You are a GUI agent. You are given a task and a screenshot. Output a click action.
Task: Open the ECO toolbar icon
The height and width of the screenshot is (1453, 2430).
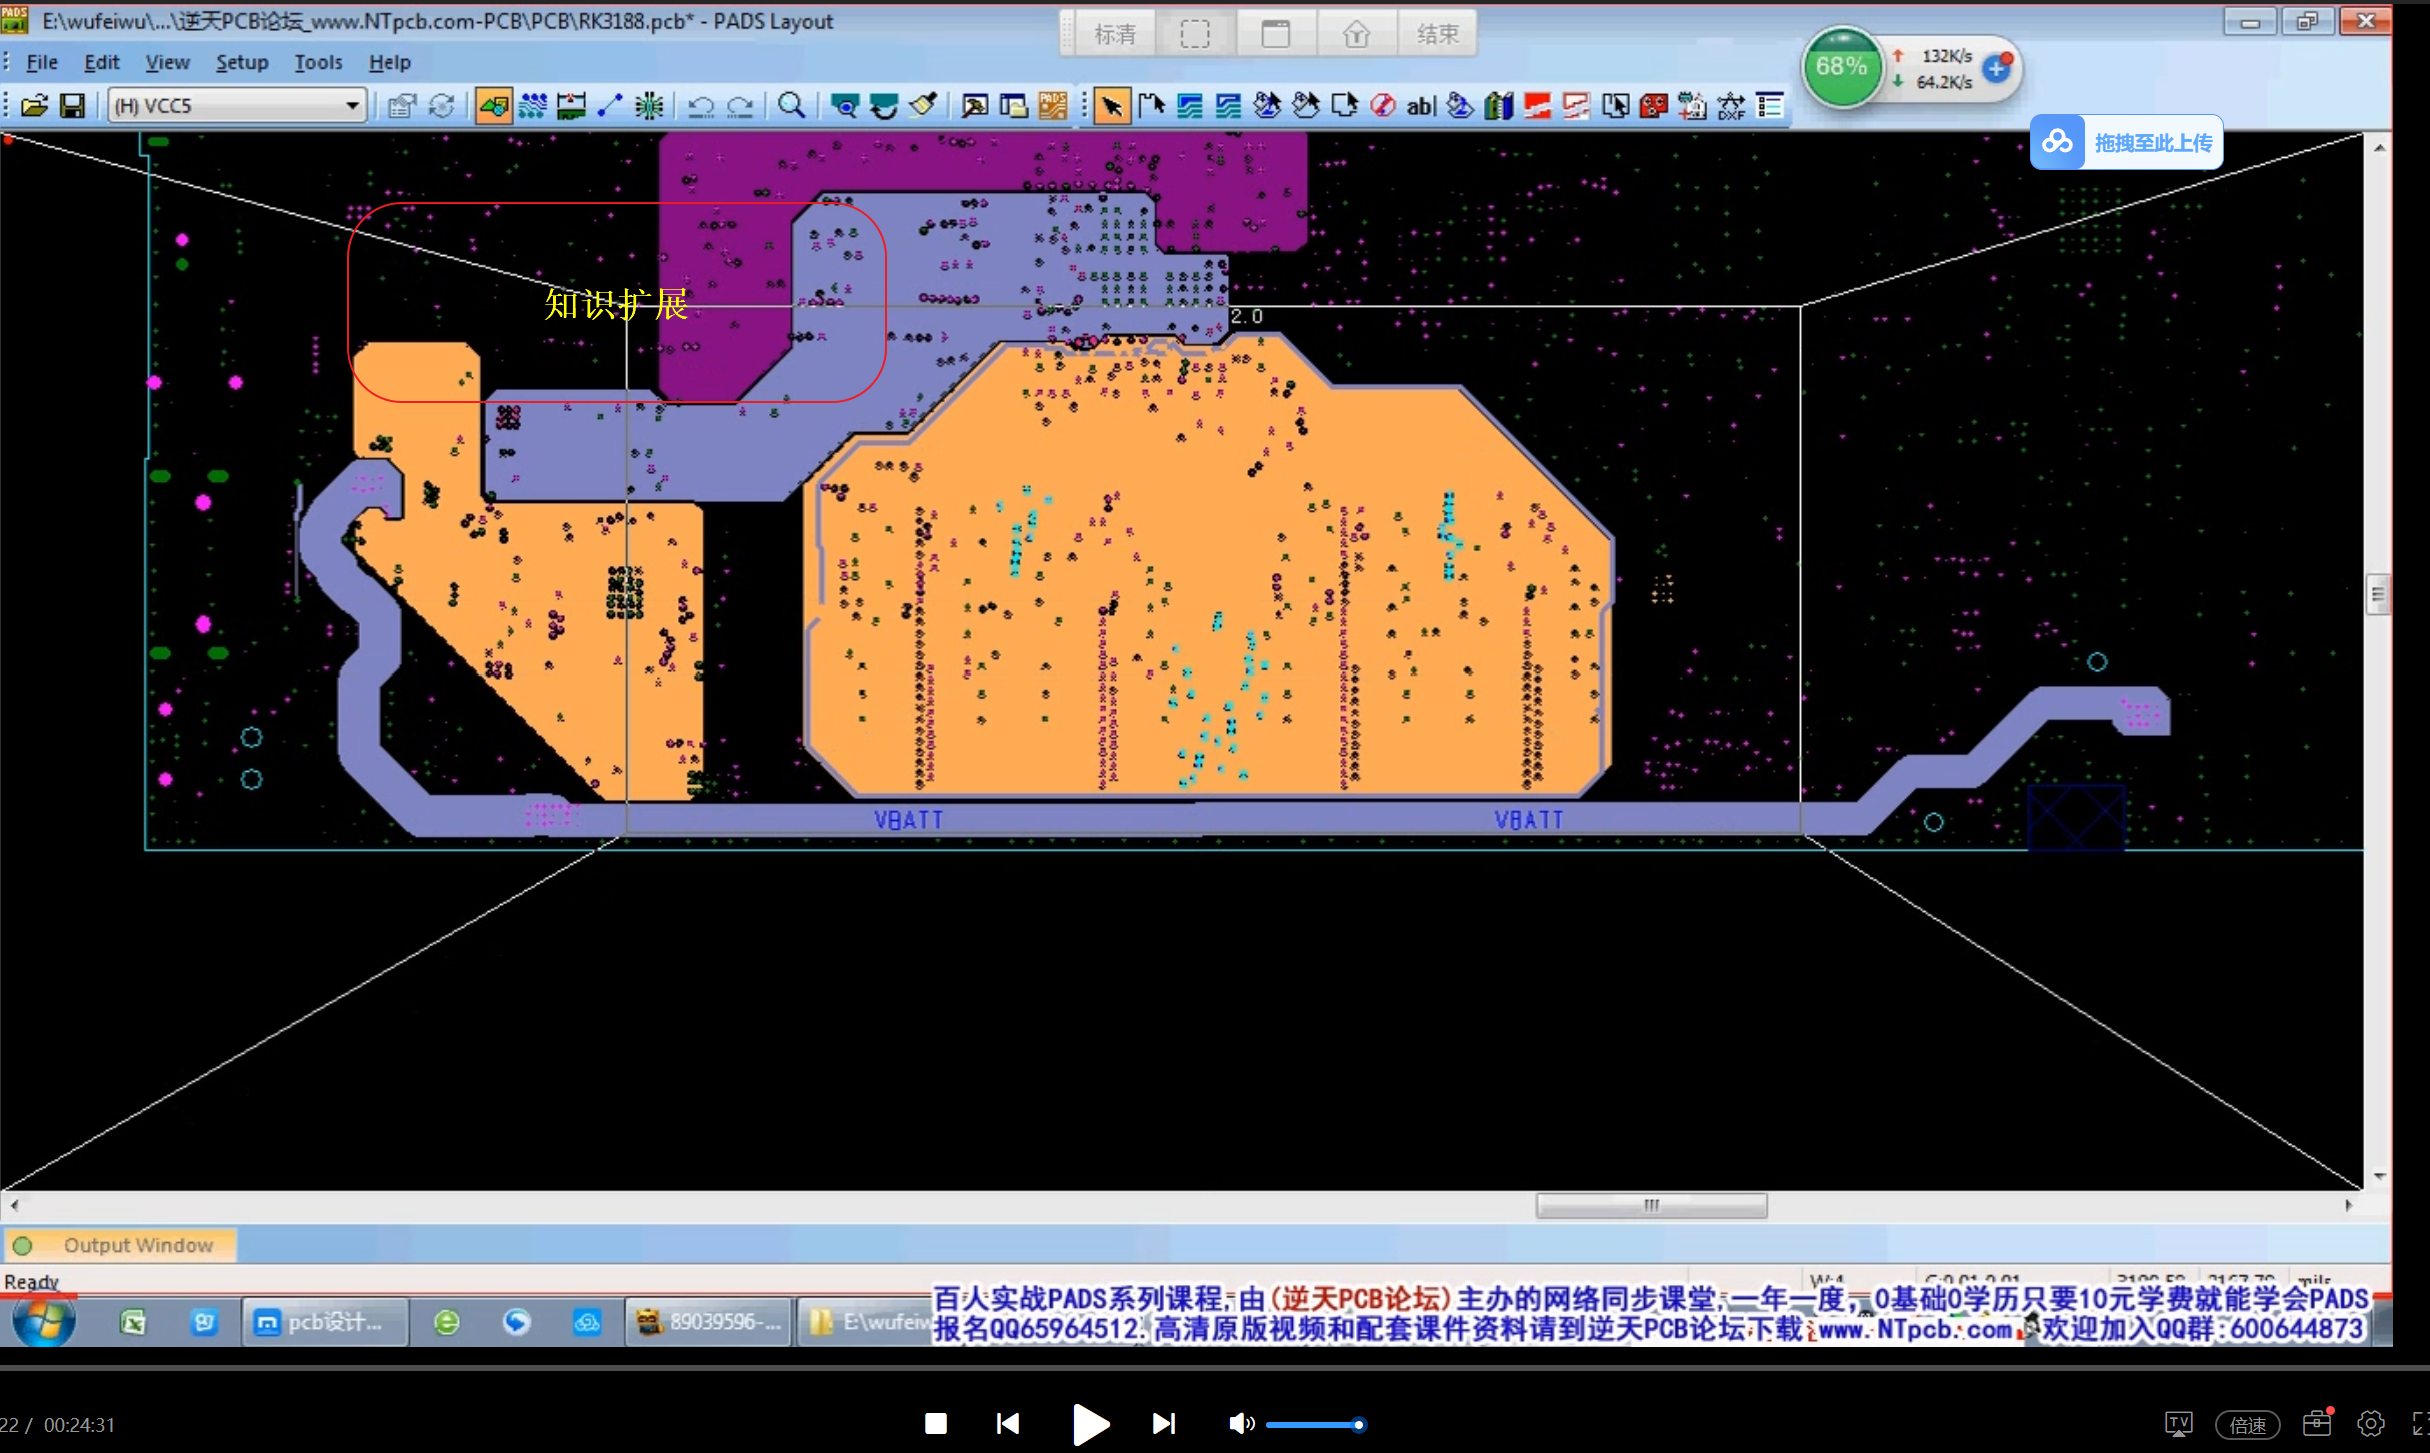[610, 105]
